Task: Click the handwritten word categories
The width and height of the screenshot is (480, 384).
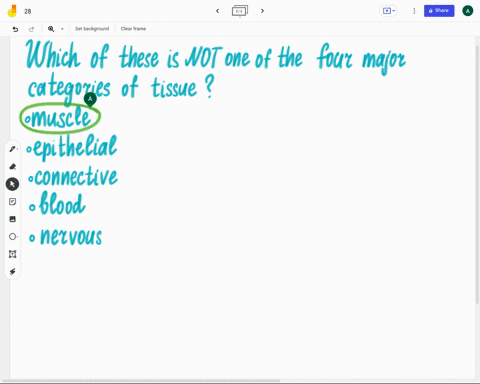Action: tap(69, 89)
